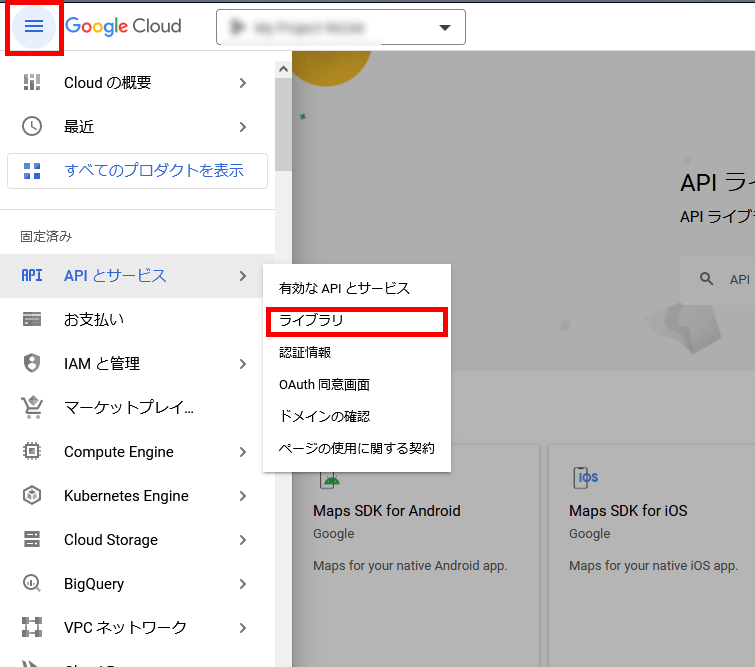This screenshot has height=667, width=755.
Task: Click the Cloud Storage icon
Action: pyautogui.click(x=32, y=539)
